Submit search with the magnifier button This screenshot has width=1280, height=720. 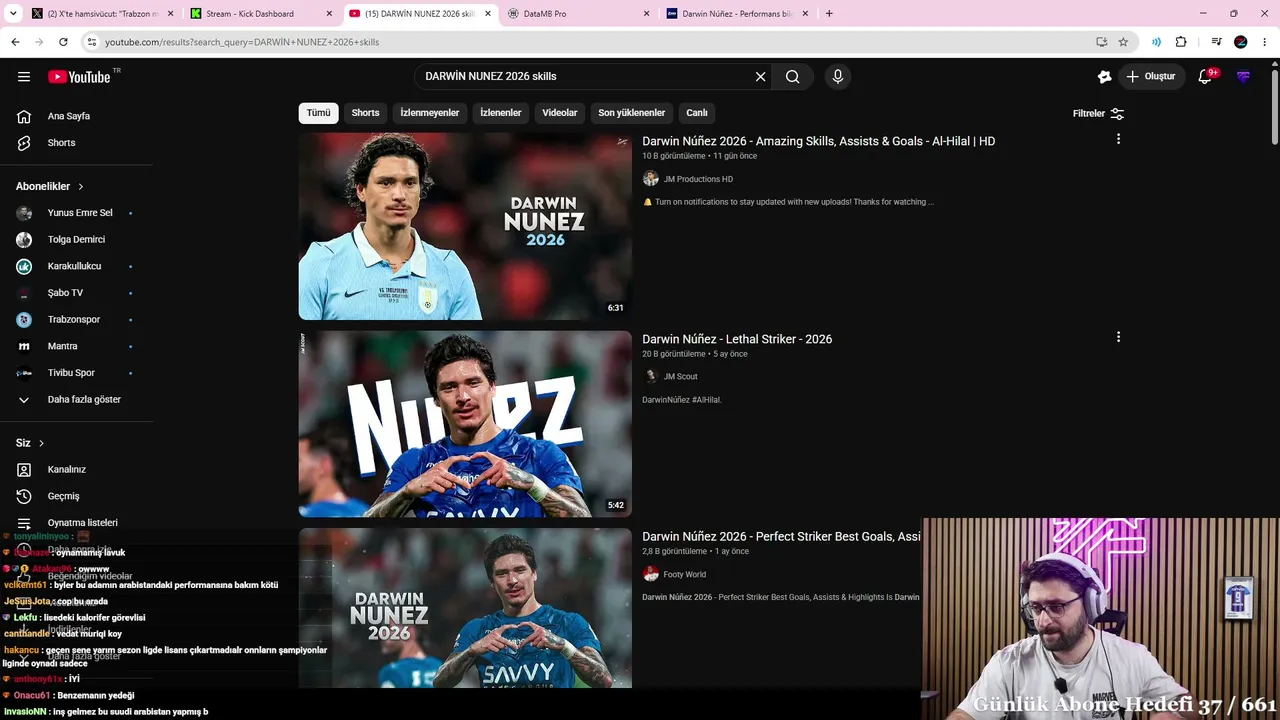(x=793, y=77)
